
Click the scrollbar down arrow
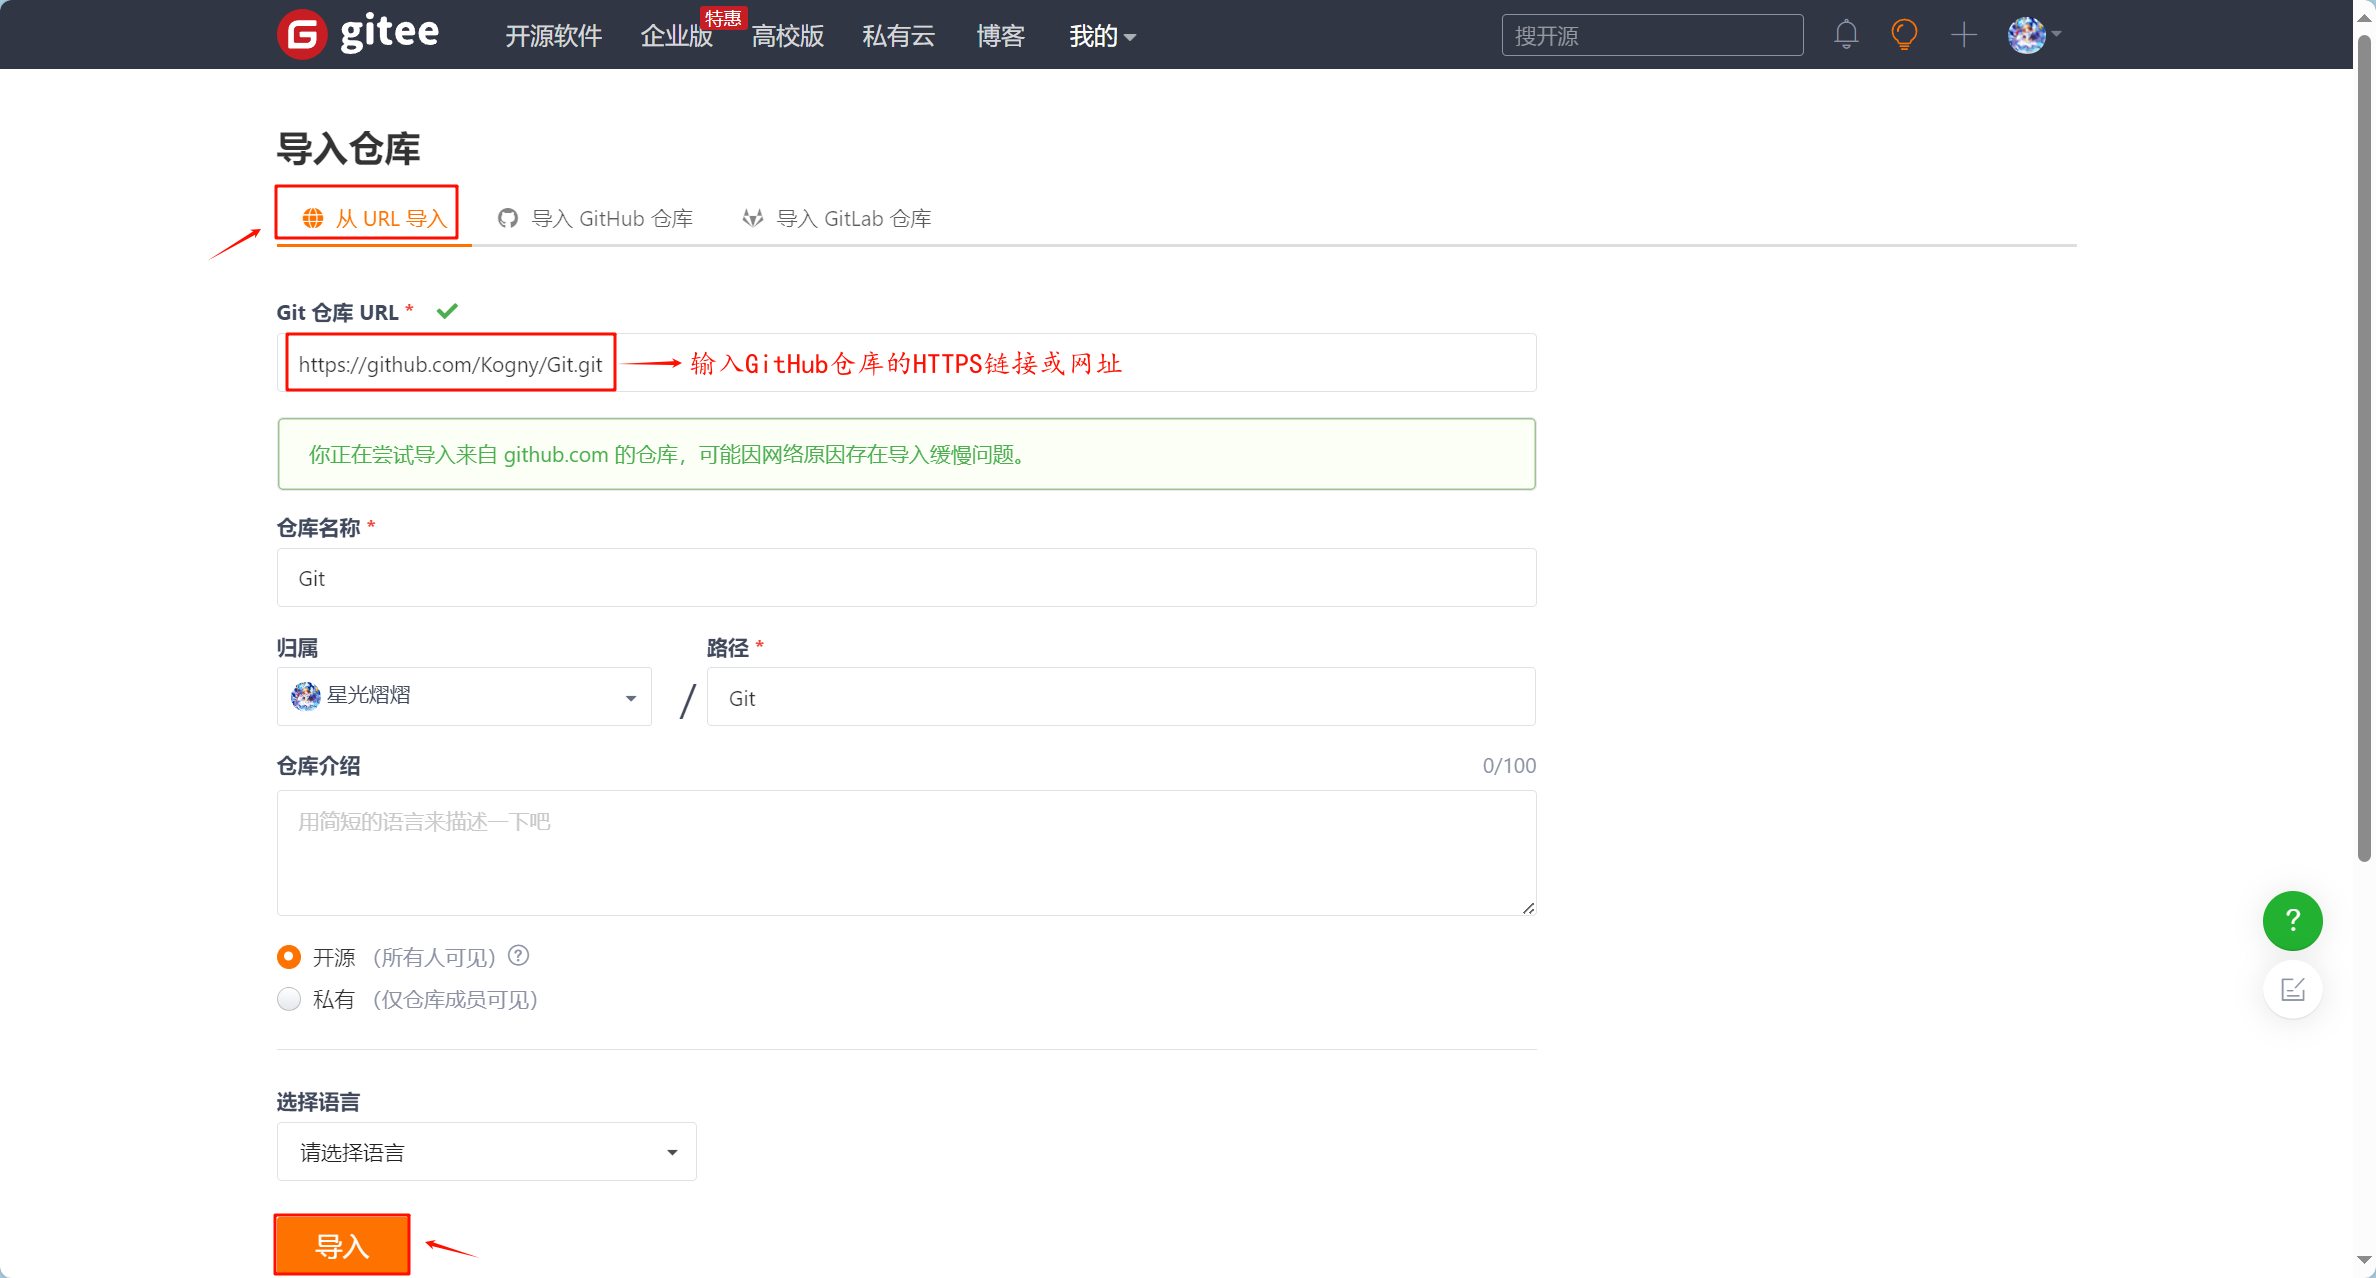(2364, 1261)
